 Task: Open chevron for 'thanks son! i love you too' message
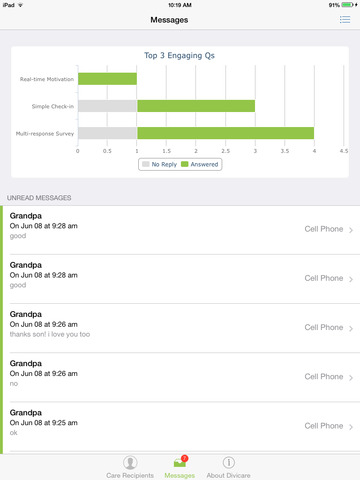pyautogui.click(x=351, y=328)
